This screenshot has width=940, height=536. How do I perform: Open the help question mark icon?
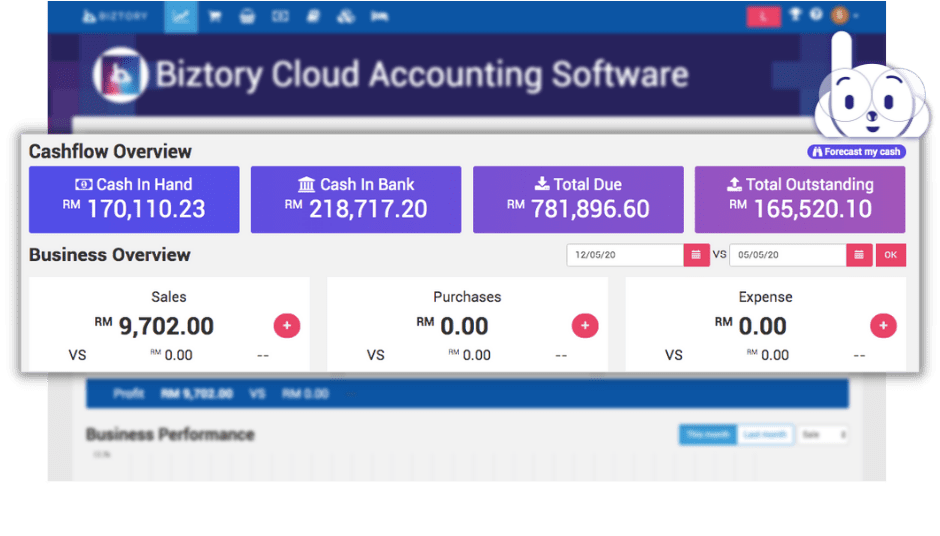tap(816, 14)
